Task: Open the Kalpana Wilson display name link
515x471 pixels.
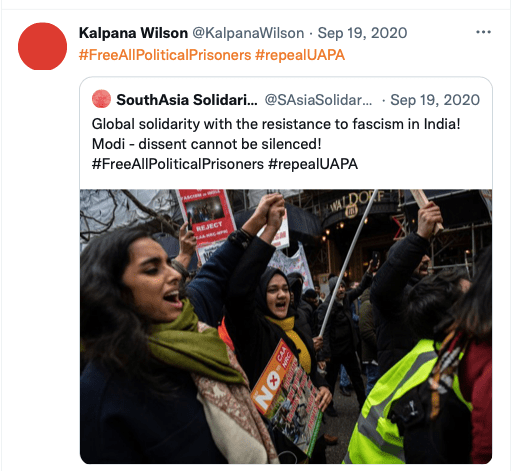Action: (133, 33)
